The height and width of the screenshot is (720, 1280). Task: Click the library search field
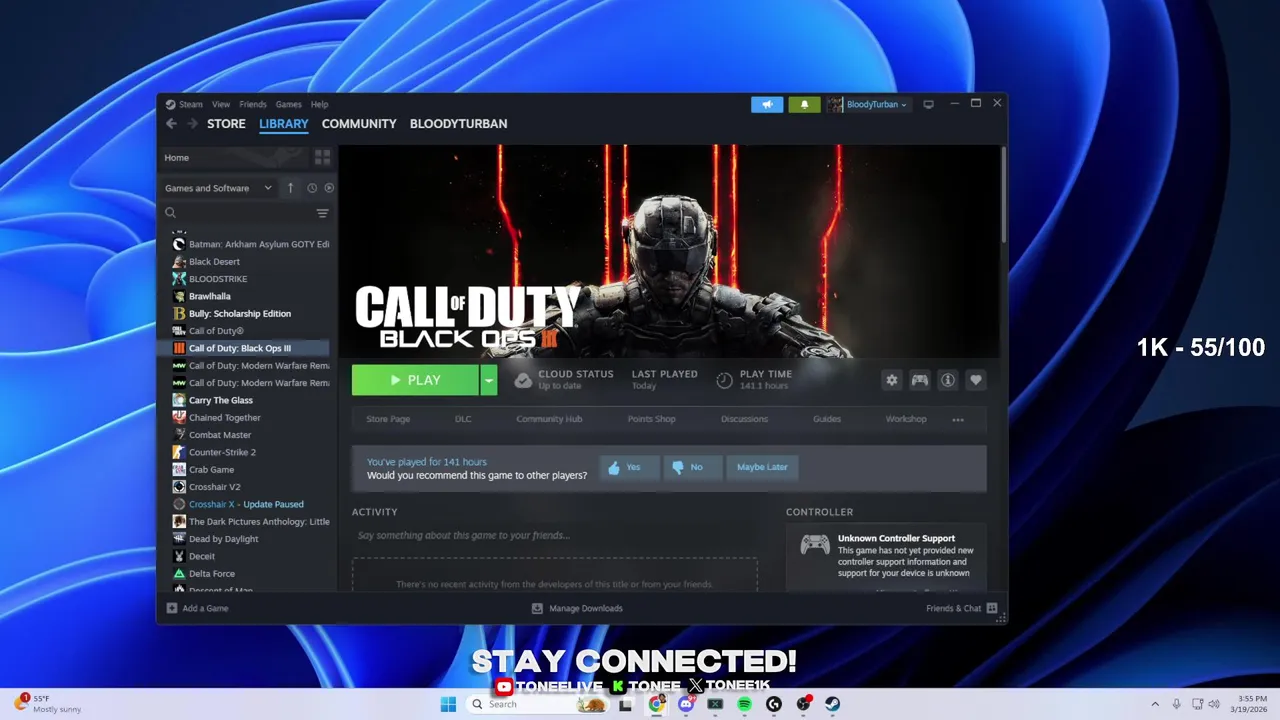point(237,213)
